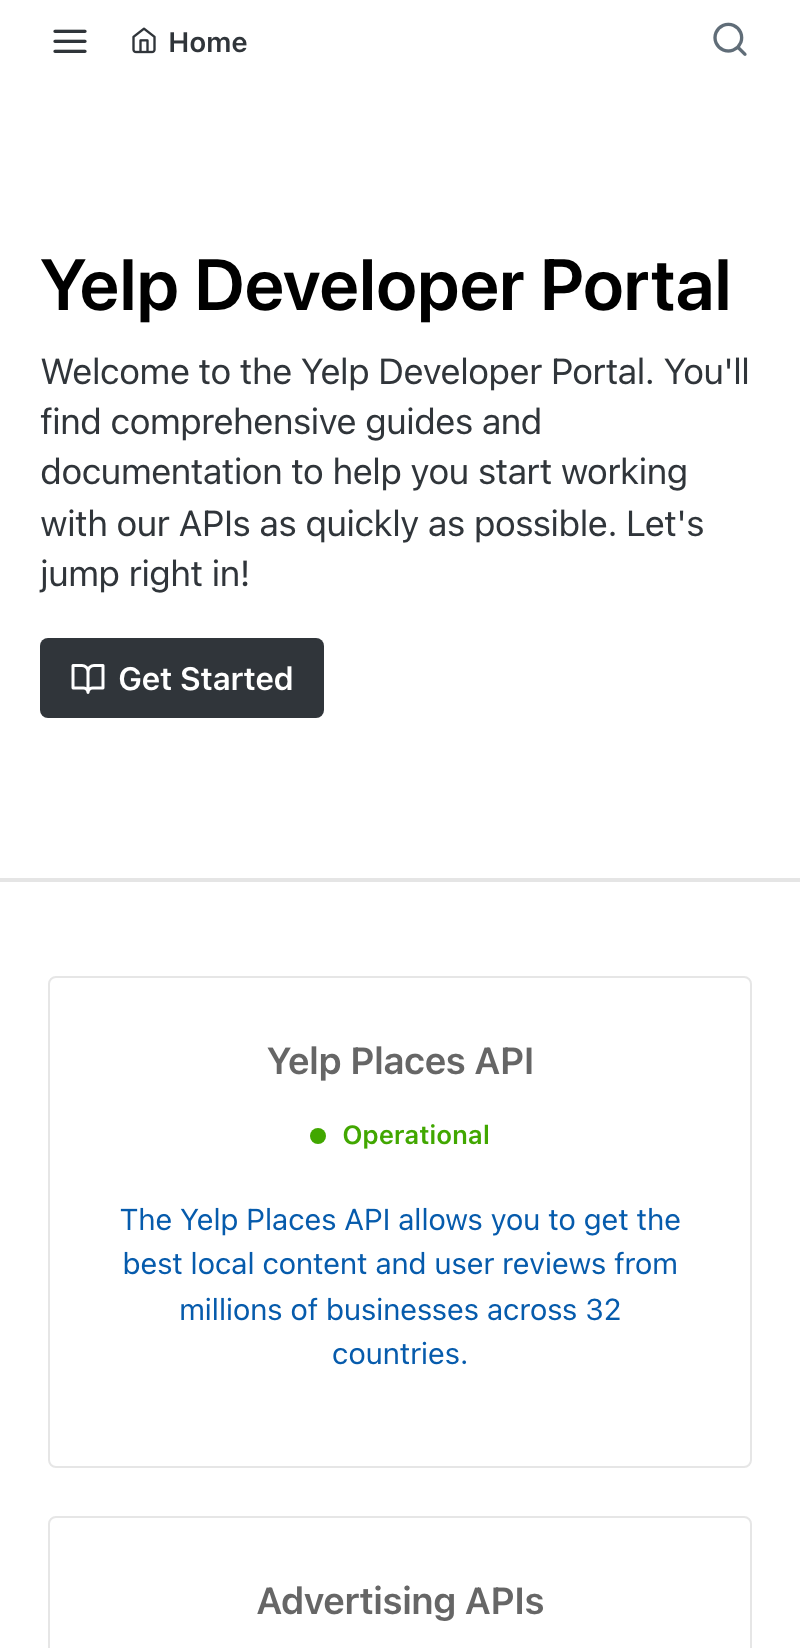Screen dimensions: 800x1648
Task: Click the house icon beside Home
Action: click(x=144, y=41)
